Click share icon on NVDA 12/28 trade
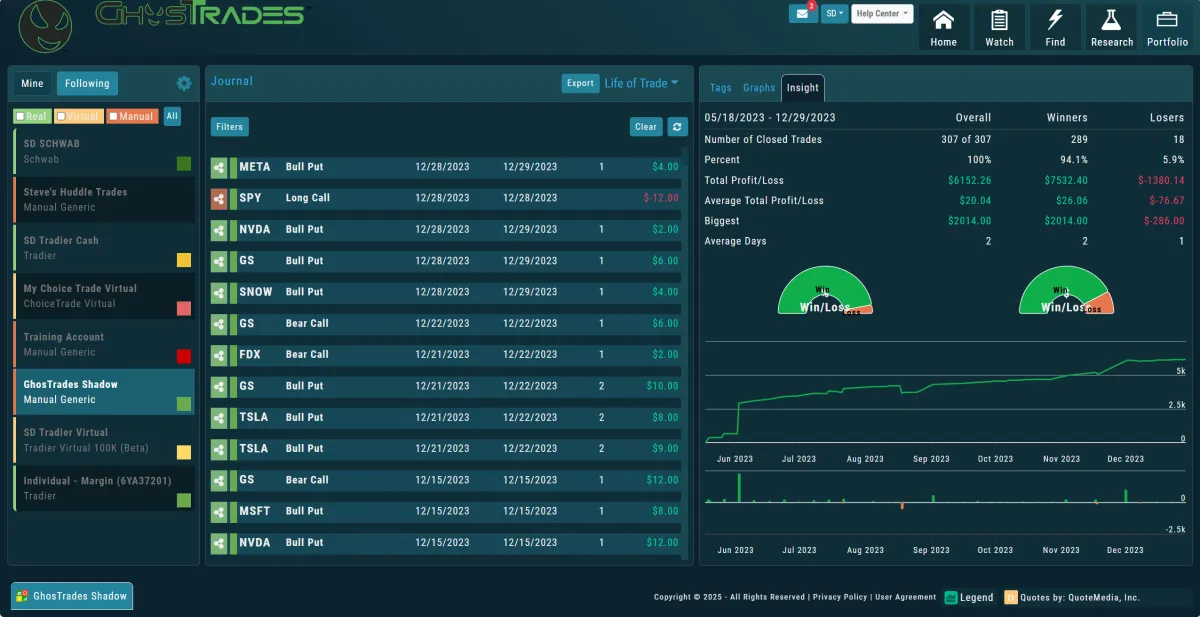1200x617 pixels. coord(219,229)
